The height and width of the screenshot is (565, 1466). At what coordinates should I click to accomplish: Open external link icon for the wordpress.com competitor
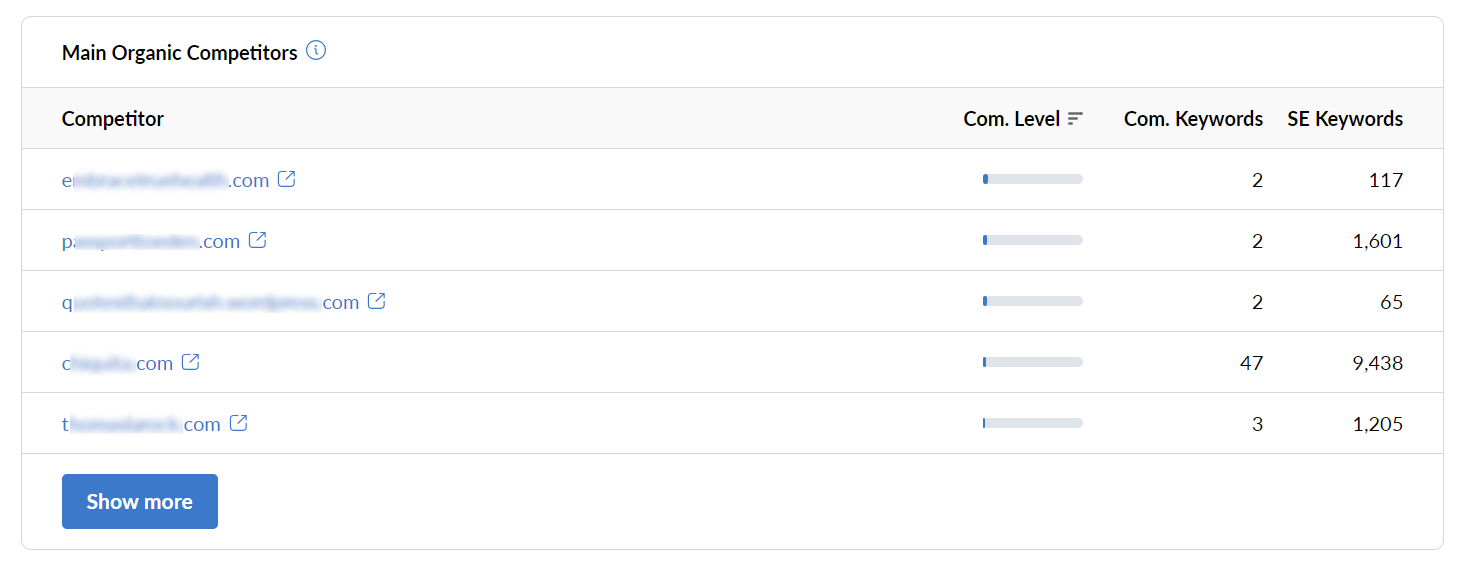click(376, 301)
